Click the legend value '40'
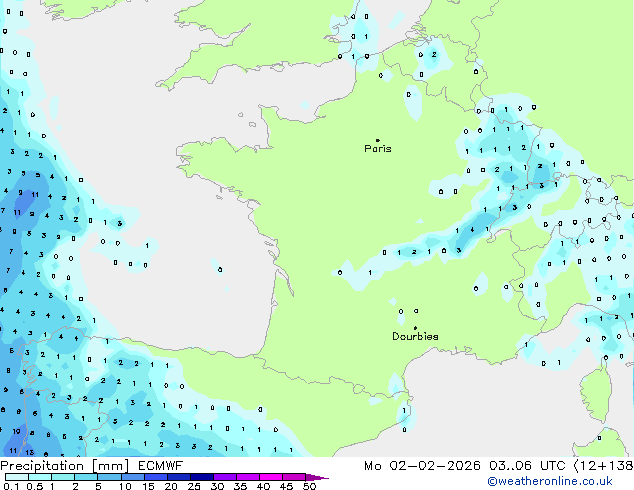Image resolution: width=634 pixels, height=490 pixels. click(x=263, y=486)
